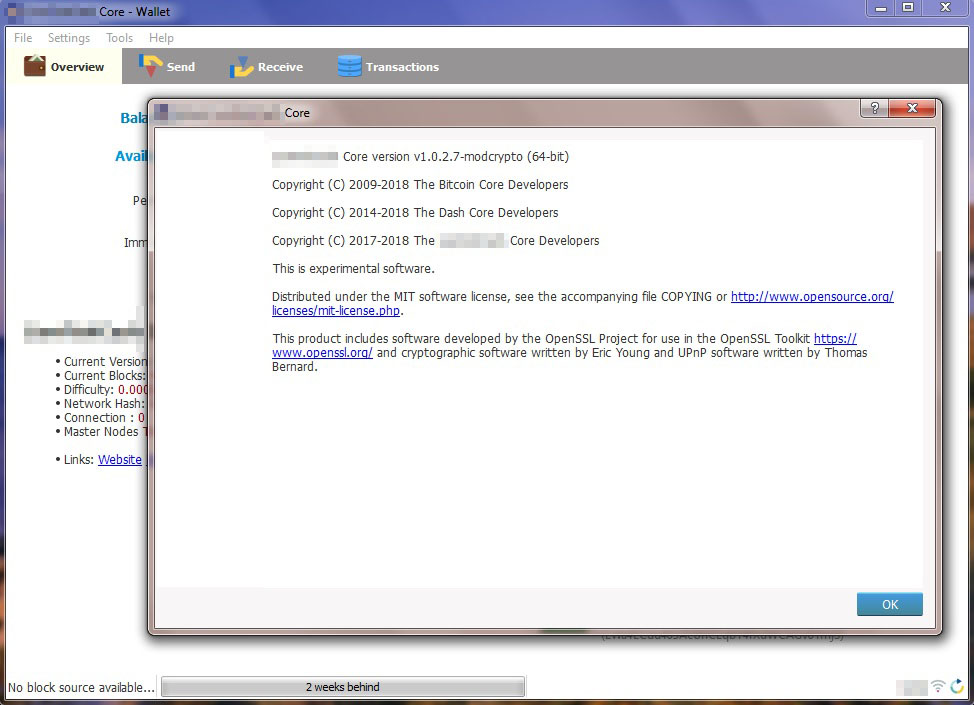Click the blockchain sync progress spinner icon
974x705 pixels.
pos(957,686)
